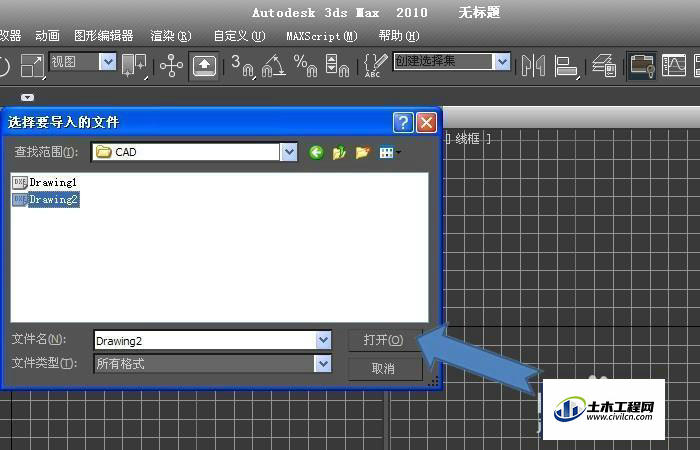Open the 自定义(U) menu

tap(239, 36)
